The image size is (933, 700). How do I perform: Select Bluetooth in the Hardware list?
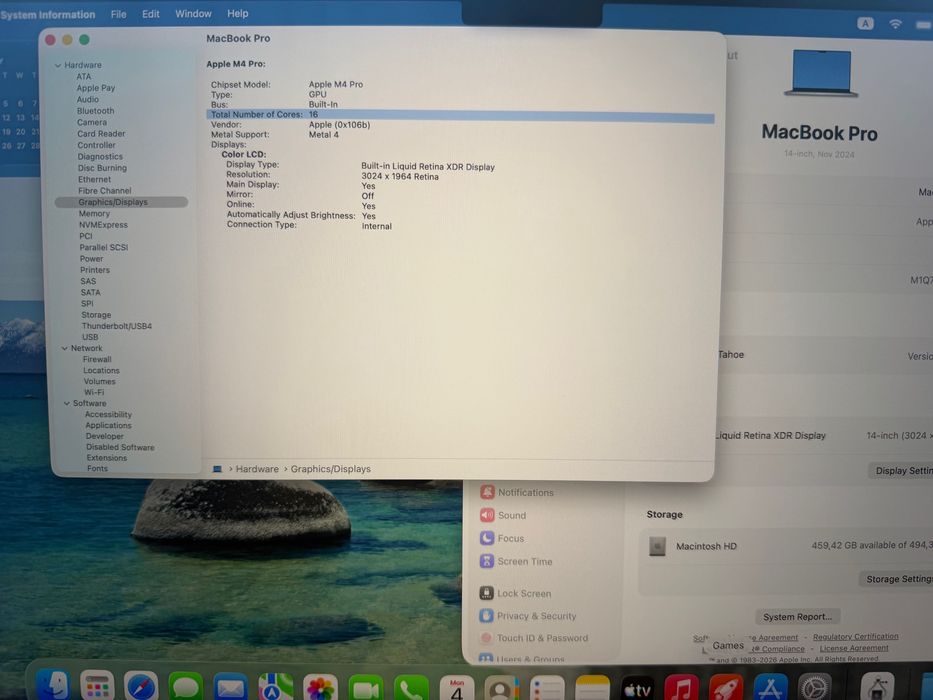pyautogui.click(x=95, y=111)
